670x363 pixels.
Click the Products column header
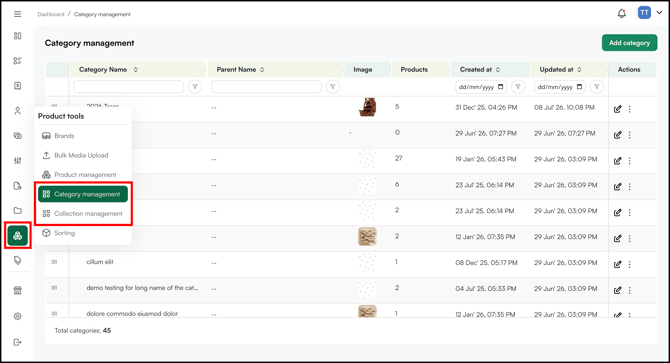[x=414, y=70]
